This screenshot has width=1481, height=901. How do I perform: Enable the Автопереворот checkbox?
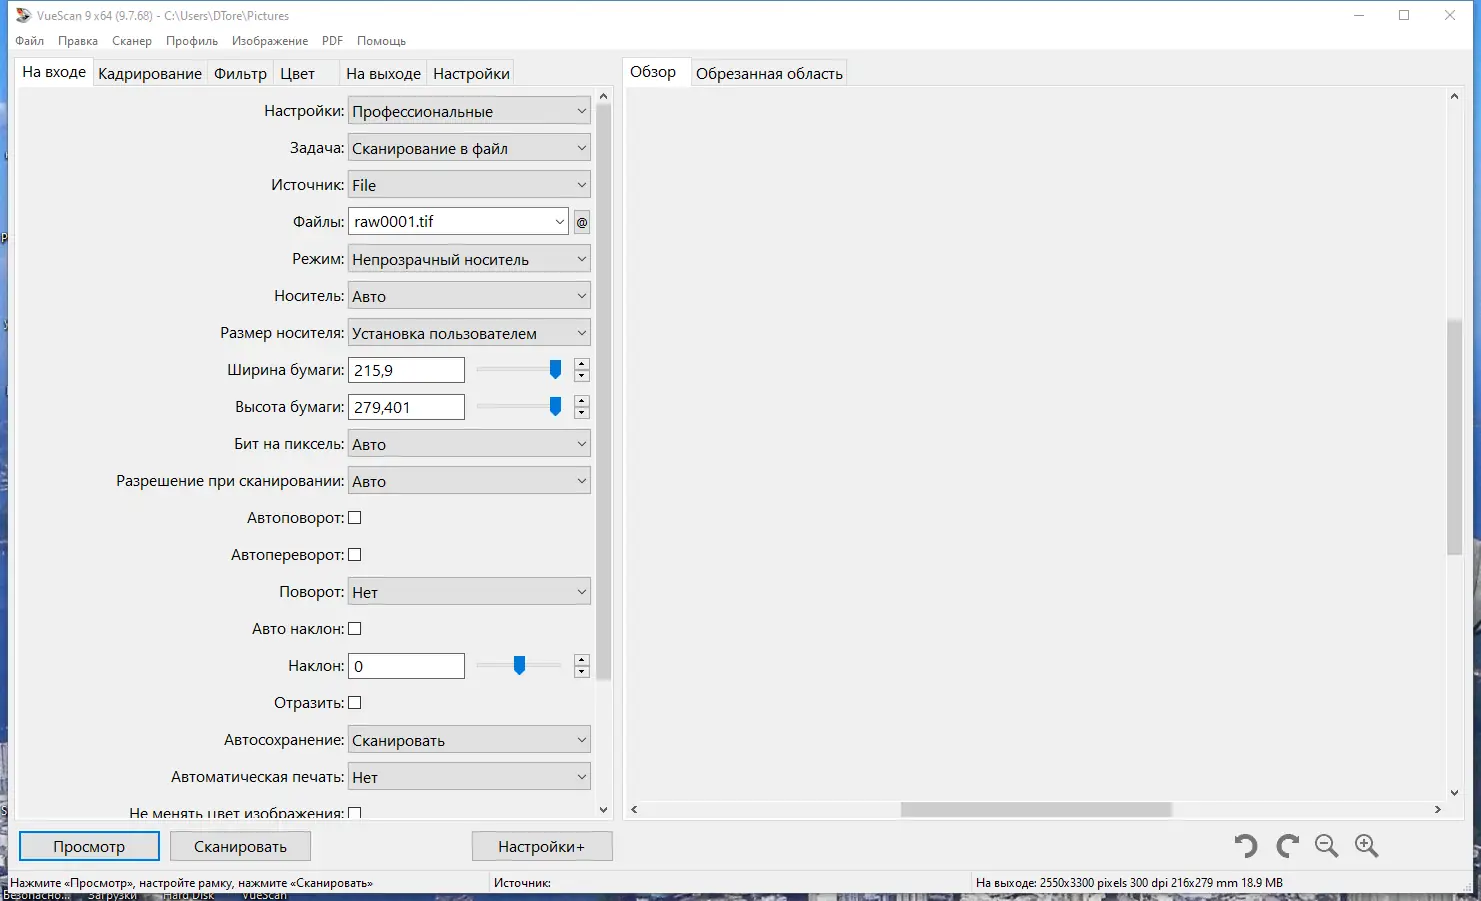click(x=354, y=555)
